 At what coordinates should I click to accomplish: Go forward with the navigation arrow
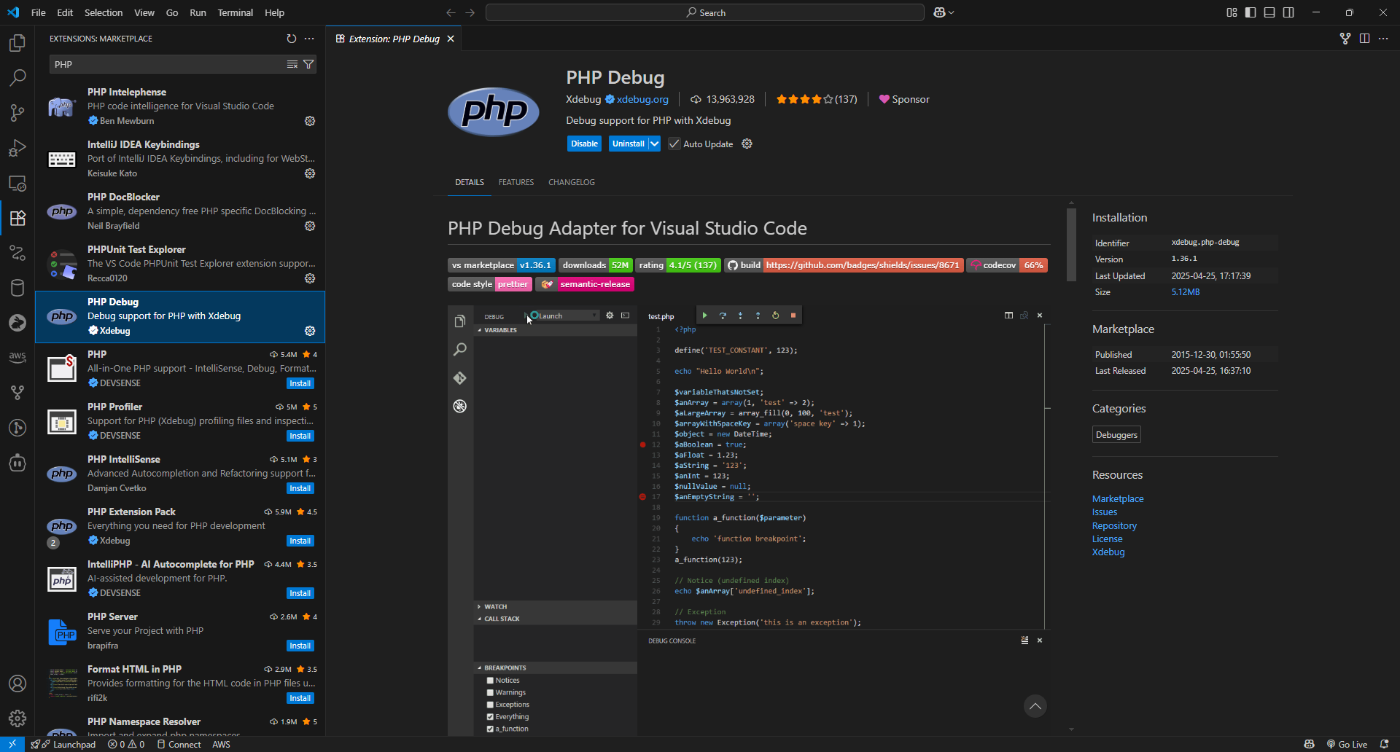click(470, 13)
